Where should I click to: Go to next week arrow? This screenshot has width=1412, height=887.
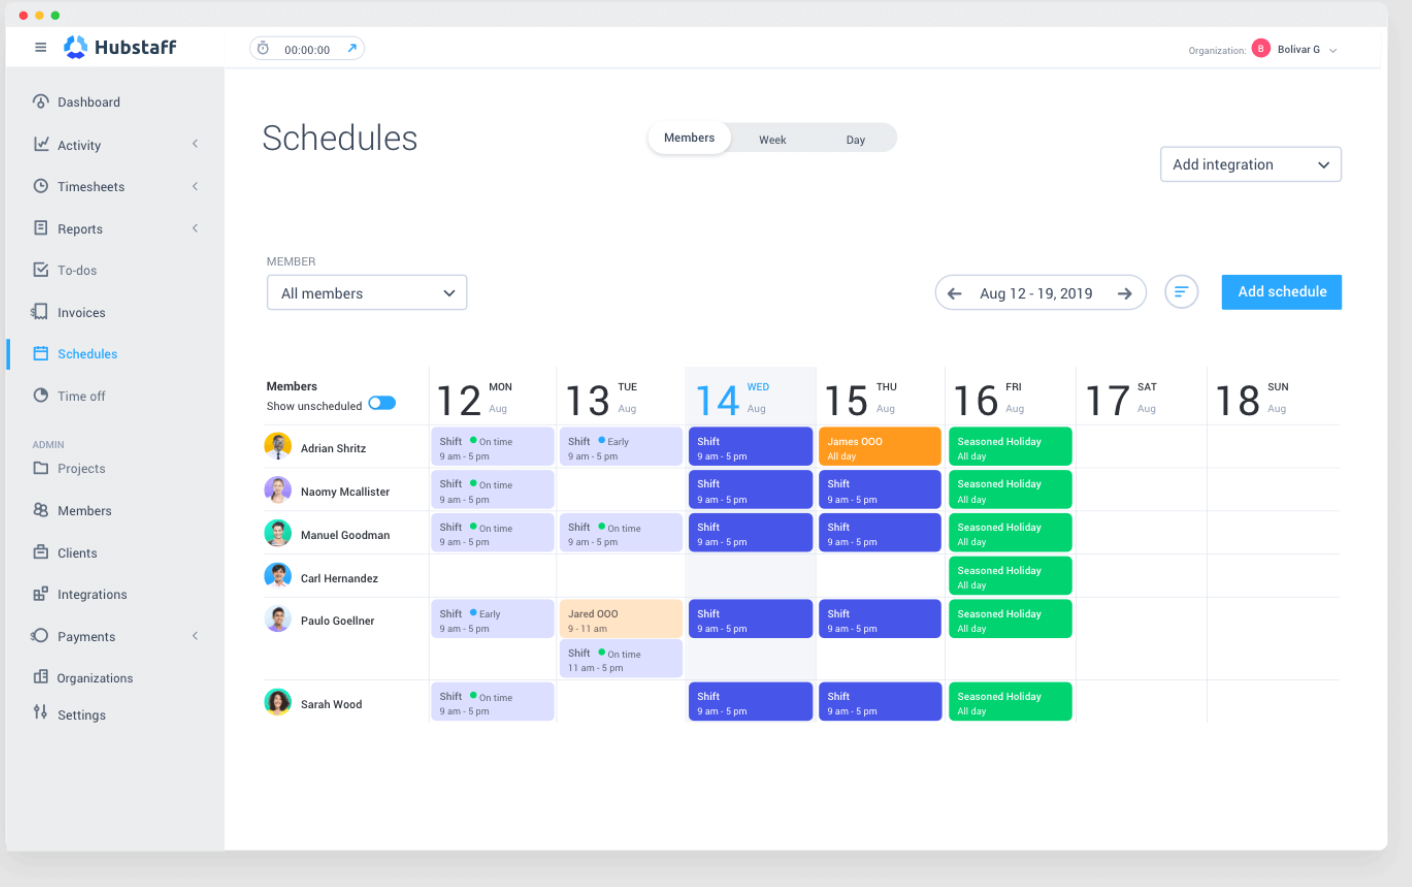click(1125, 293)
